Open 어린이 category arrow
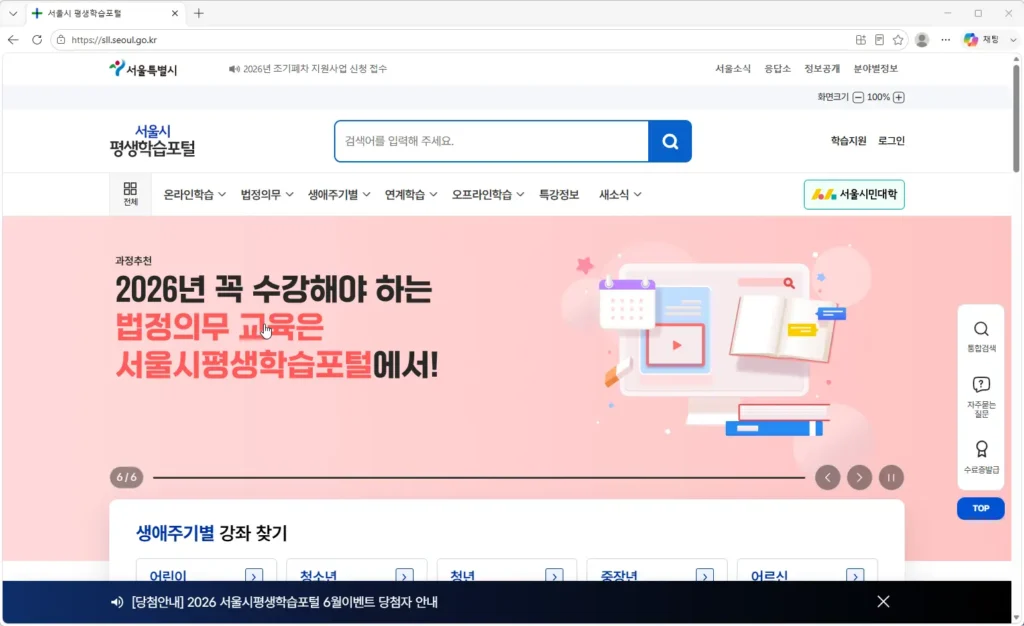Screen dimensions: 1024x626 254,576
